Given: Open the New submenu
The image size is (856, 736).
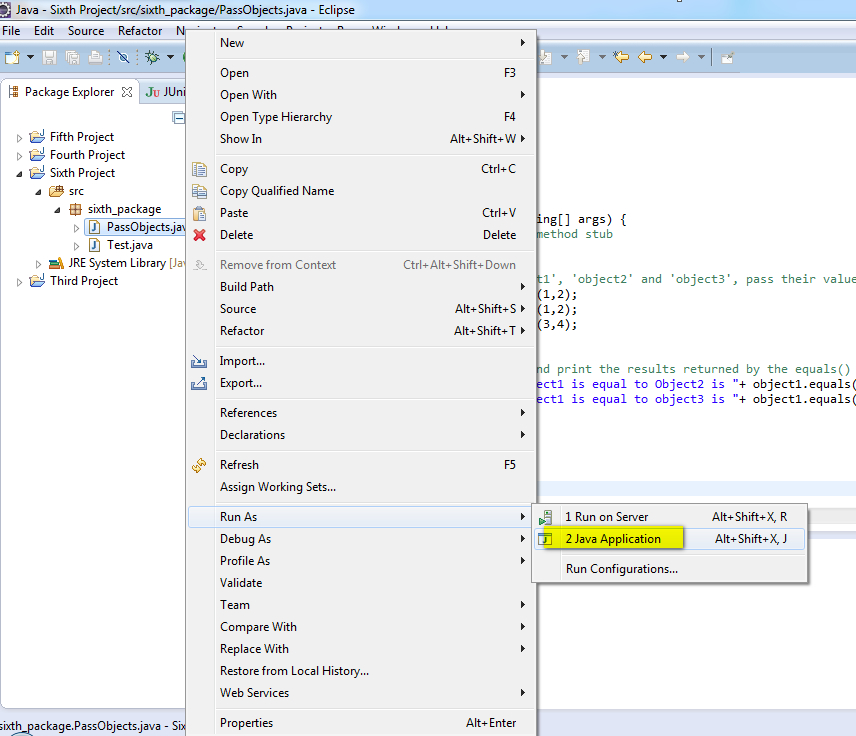Looking at the screenshot, I should click(x=361, y=43).
